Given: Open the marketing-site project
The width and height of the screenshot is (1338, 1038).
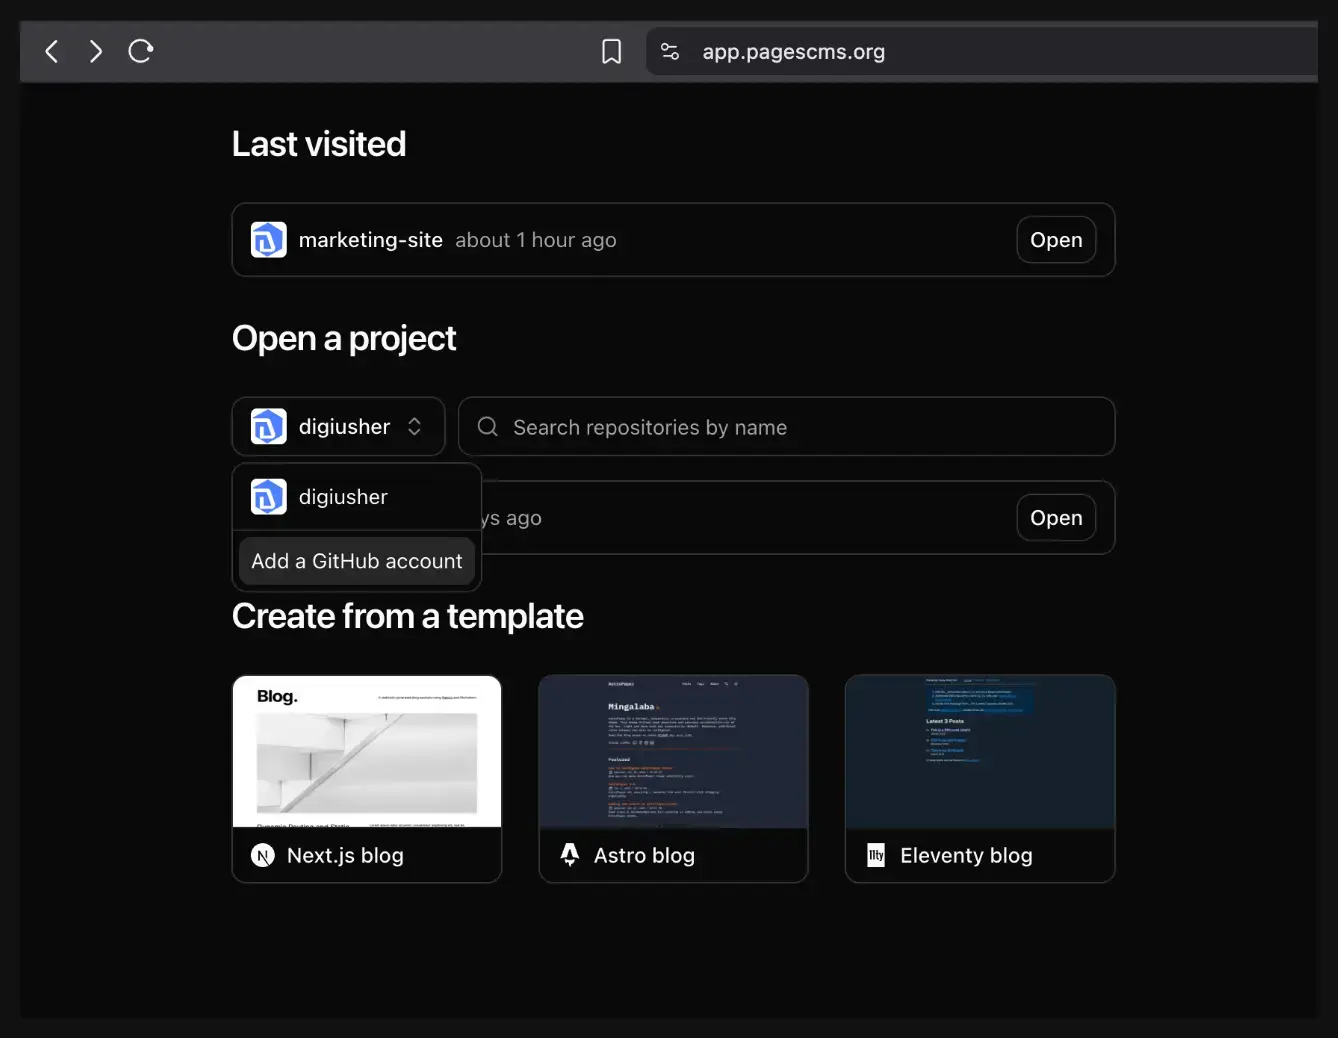Looking at the screenshot, I should coord(1056,239).
